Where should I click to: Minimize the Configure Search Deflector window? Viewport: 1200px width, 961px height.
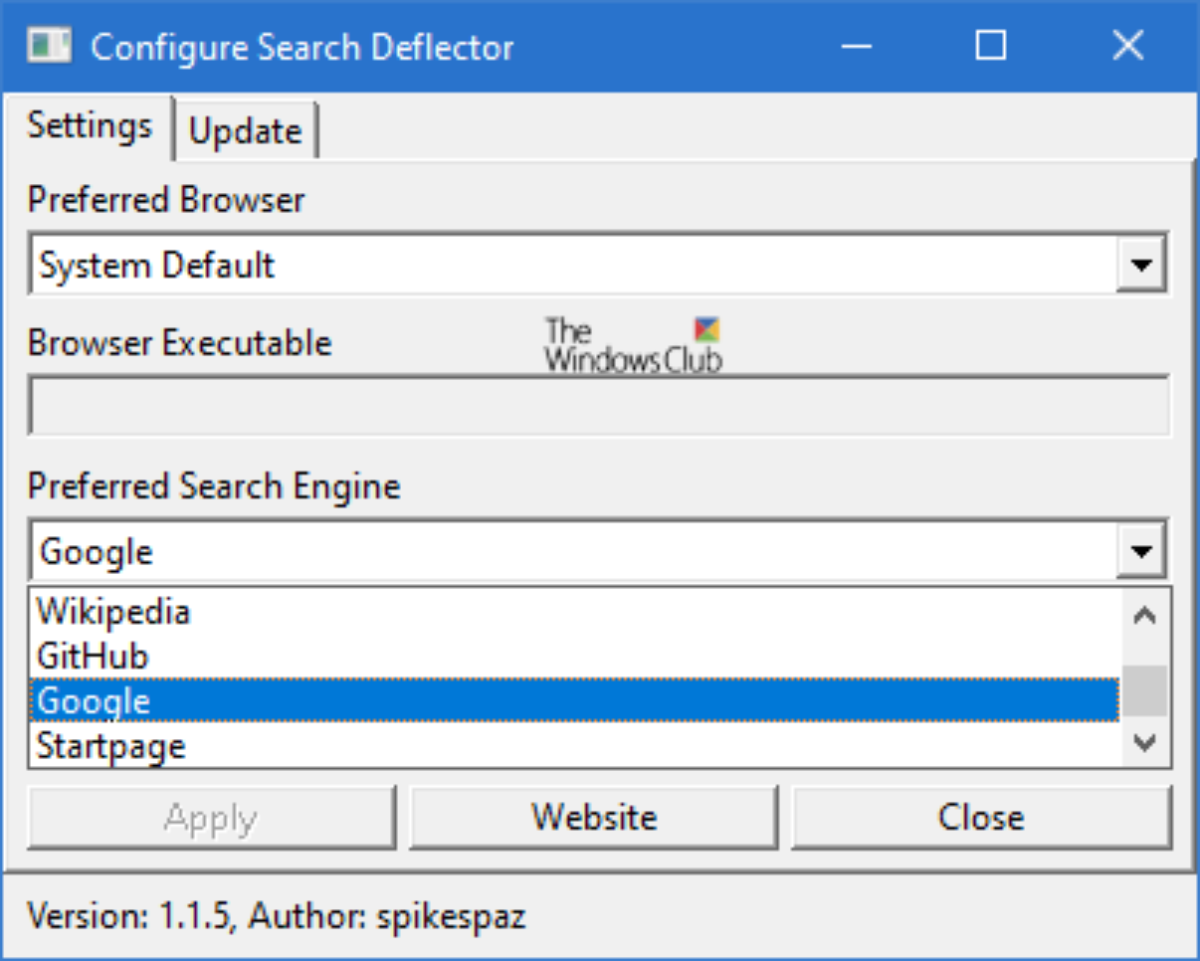click(x=855, y=46)
